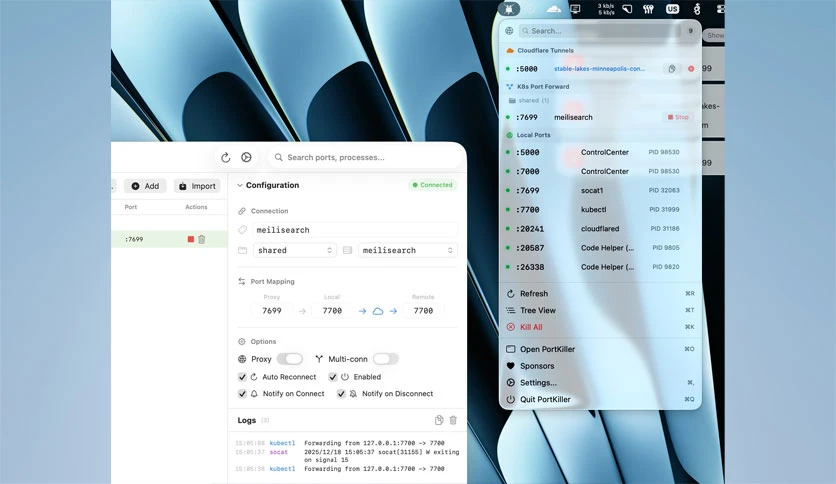Uncheck Auto Reconnect checkbox
This screenshot has width=836, height=484.
242,377
